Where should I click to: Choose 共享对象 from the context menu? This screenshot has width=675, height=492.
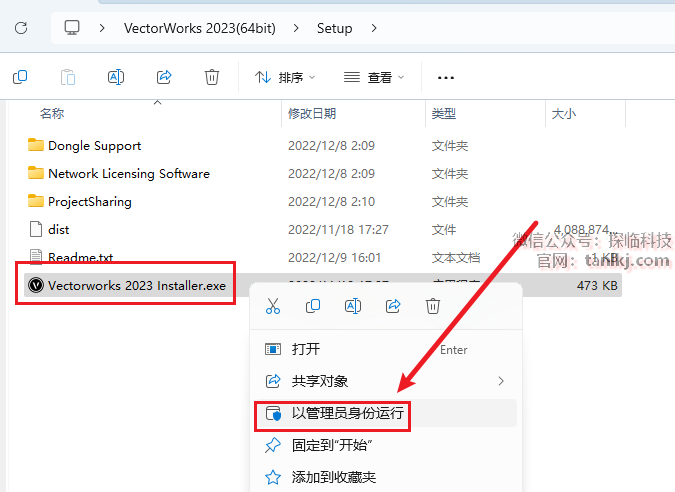pyautogui.click(x=386, y=381)
